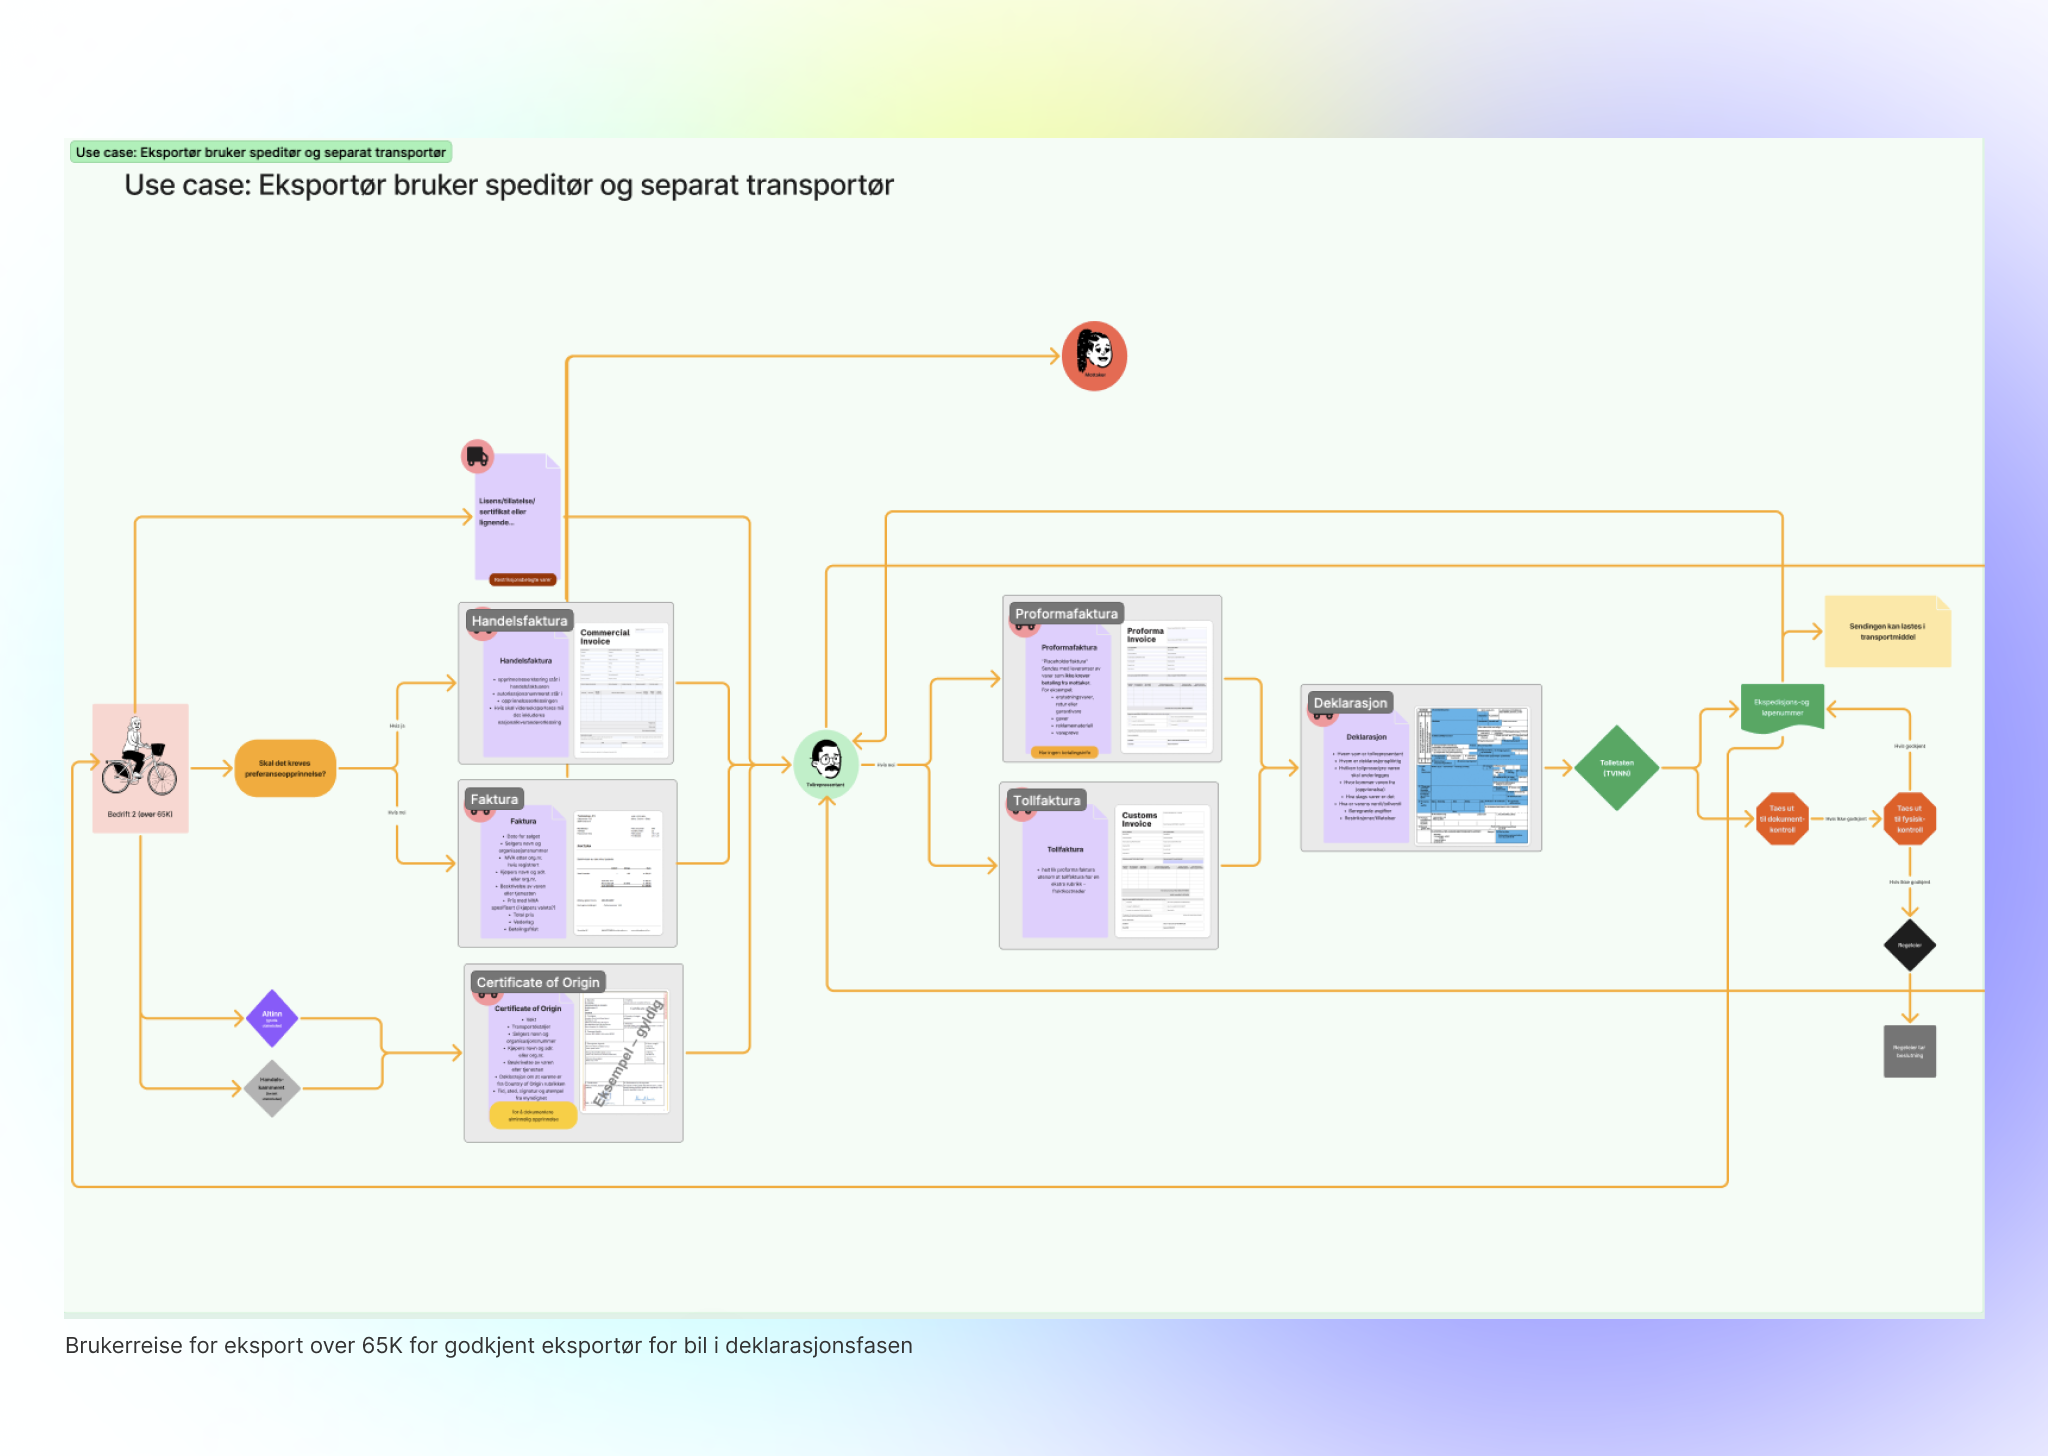The width and height of the screenshot is (2048, 1456).
Task: Click the grey Handelskammeret diamond
Action: [x=272, y=1088]
